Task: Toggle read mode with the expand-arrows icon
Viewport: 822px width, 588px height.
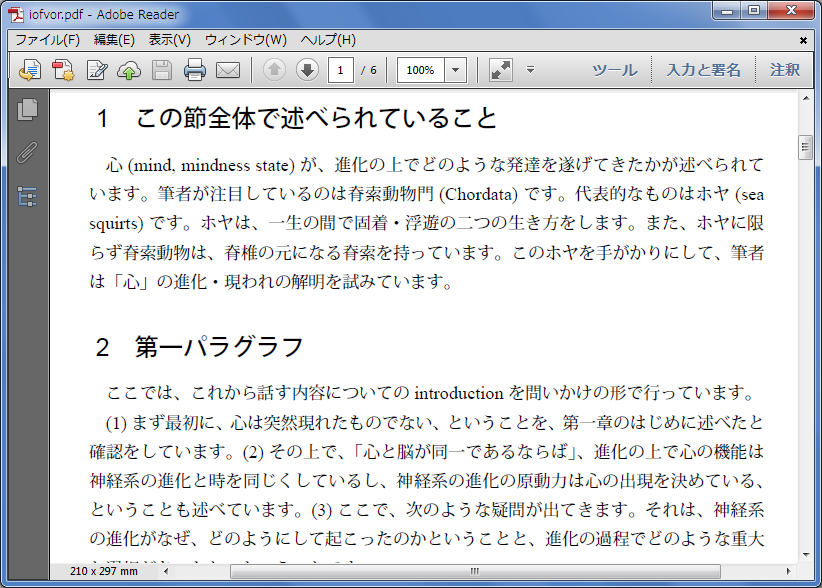Action: point(501,70)
